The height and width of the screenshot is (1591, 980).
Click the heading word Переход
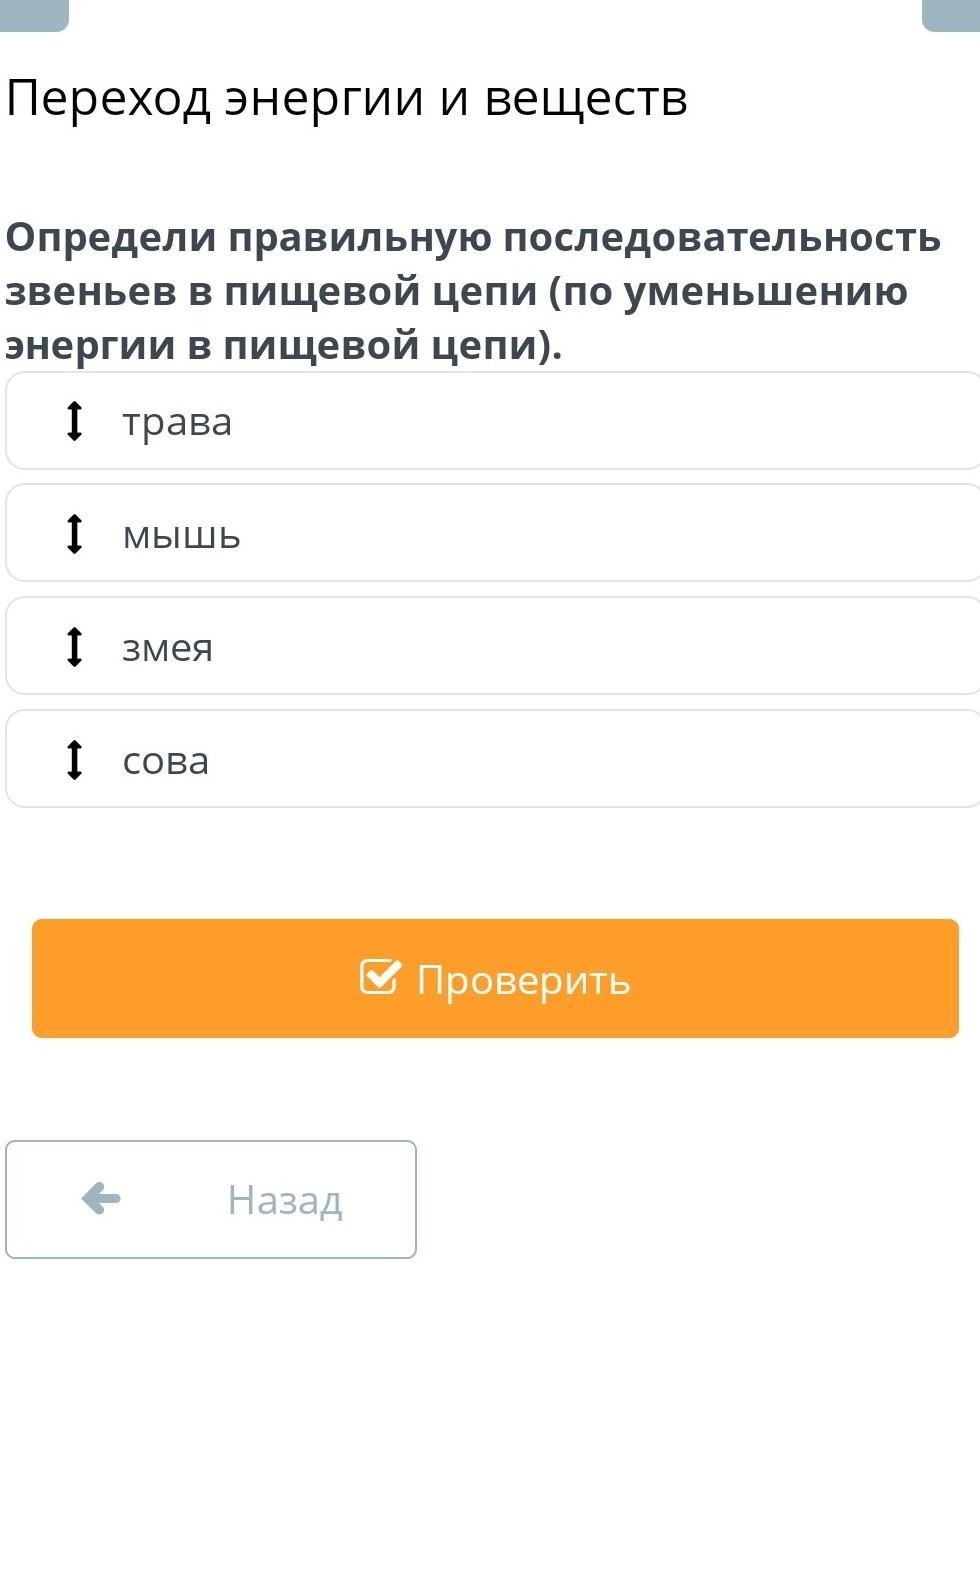[108, 99]
